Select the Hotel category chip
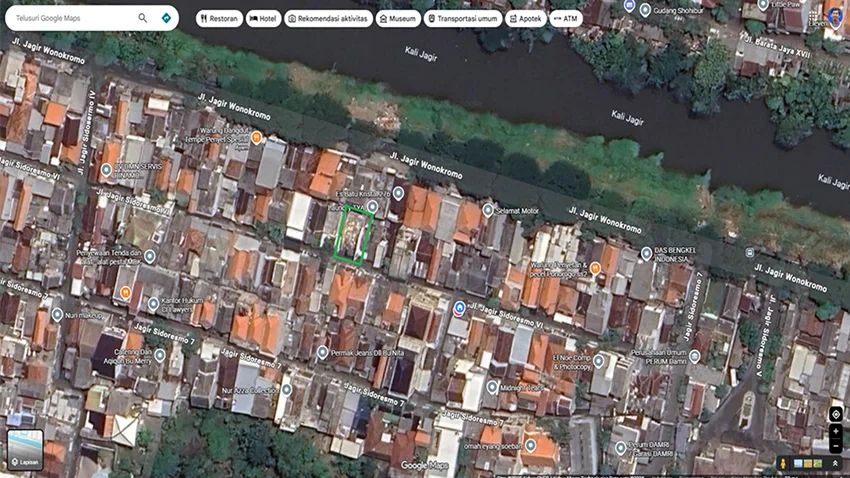 click(264, 18)
